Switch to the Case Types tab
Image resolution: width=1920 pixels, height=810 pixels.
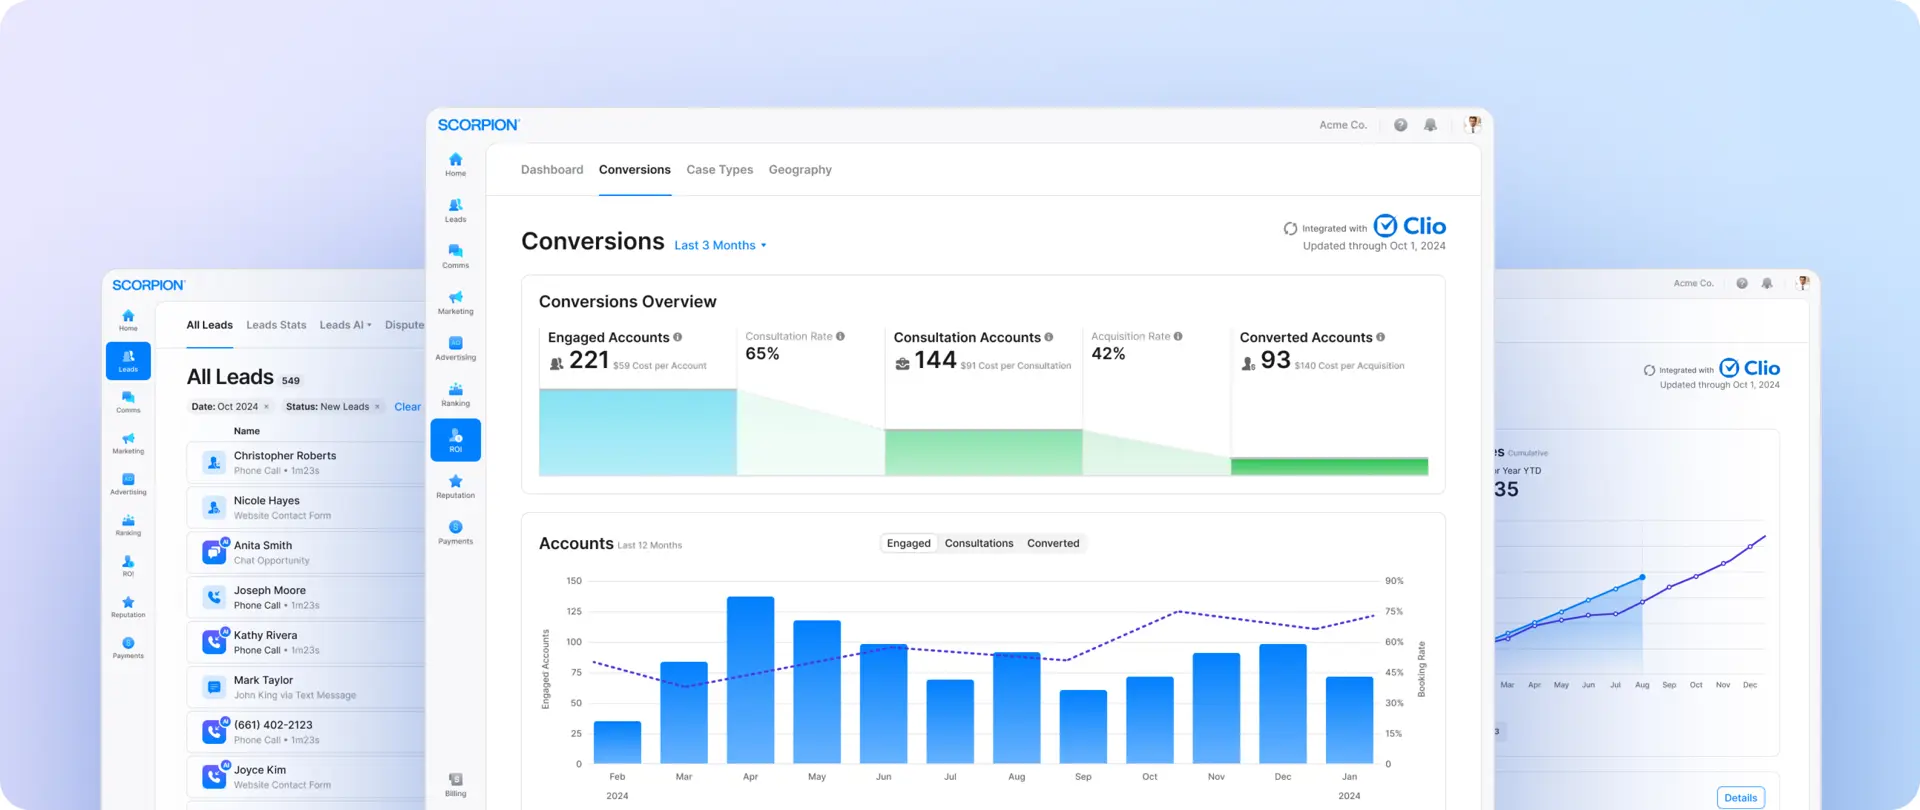(719, 170)
